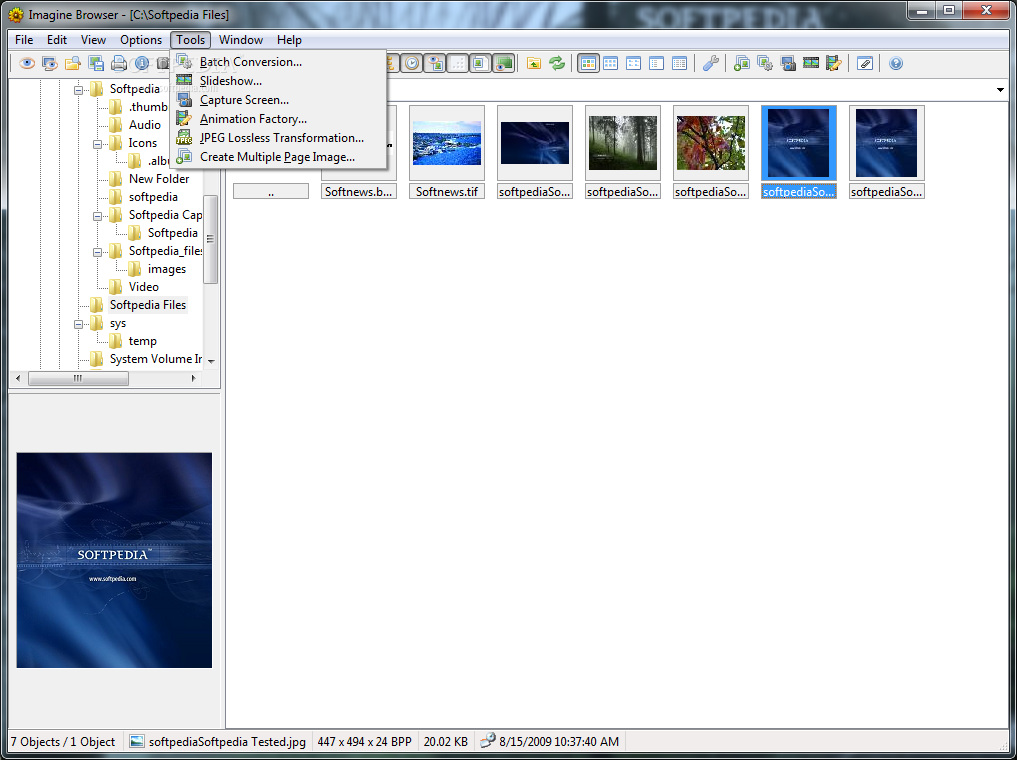Click the open folder toolbar icon
The width and height of the screenshot is (1017, 760).
tap(73, 64)
